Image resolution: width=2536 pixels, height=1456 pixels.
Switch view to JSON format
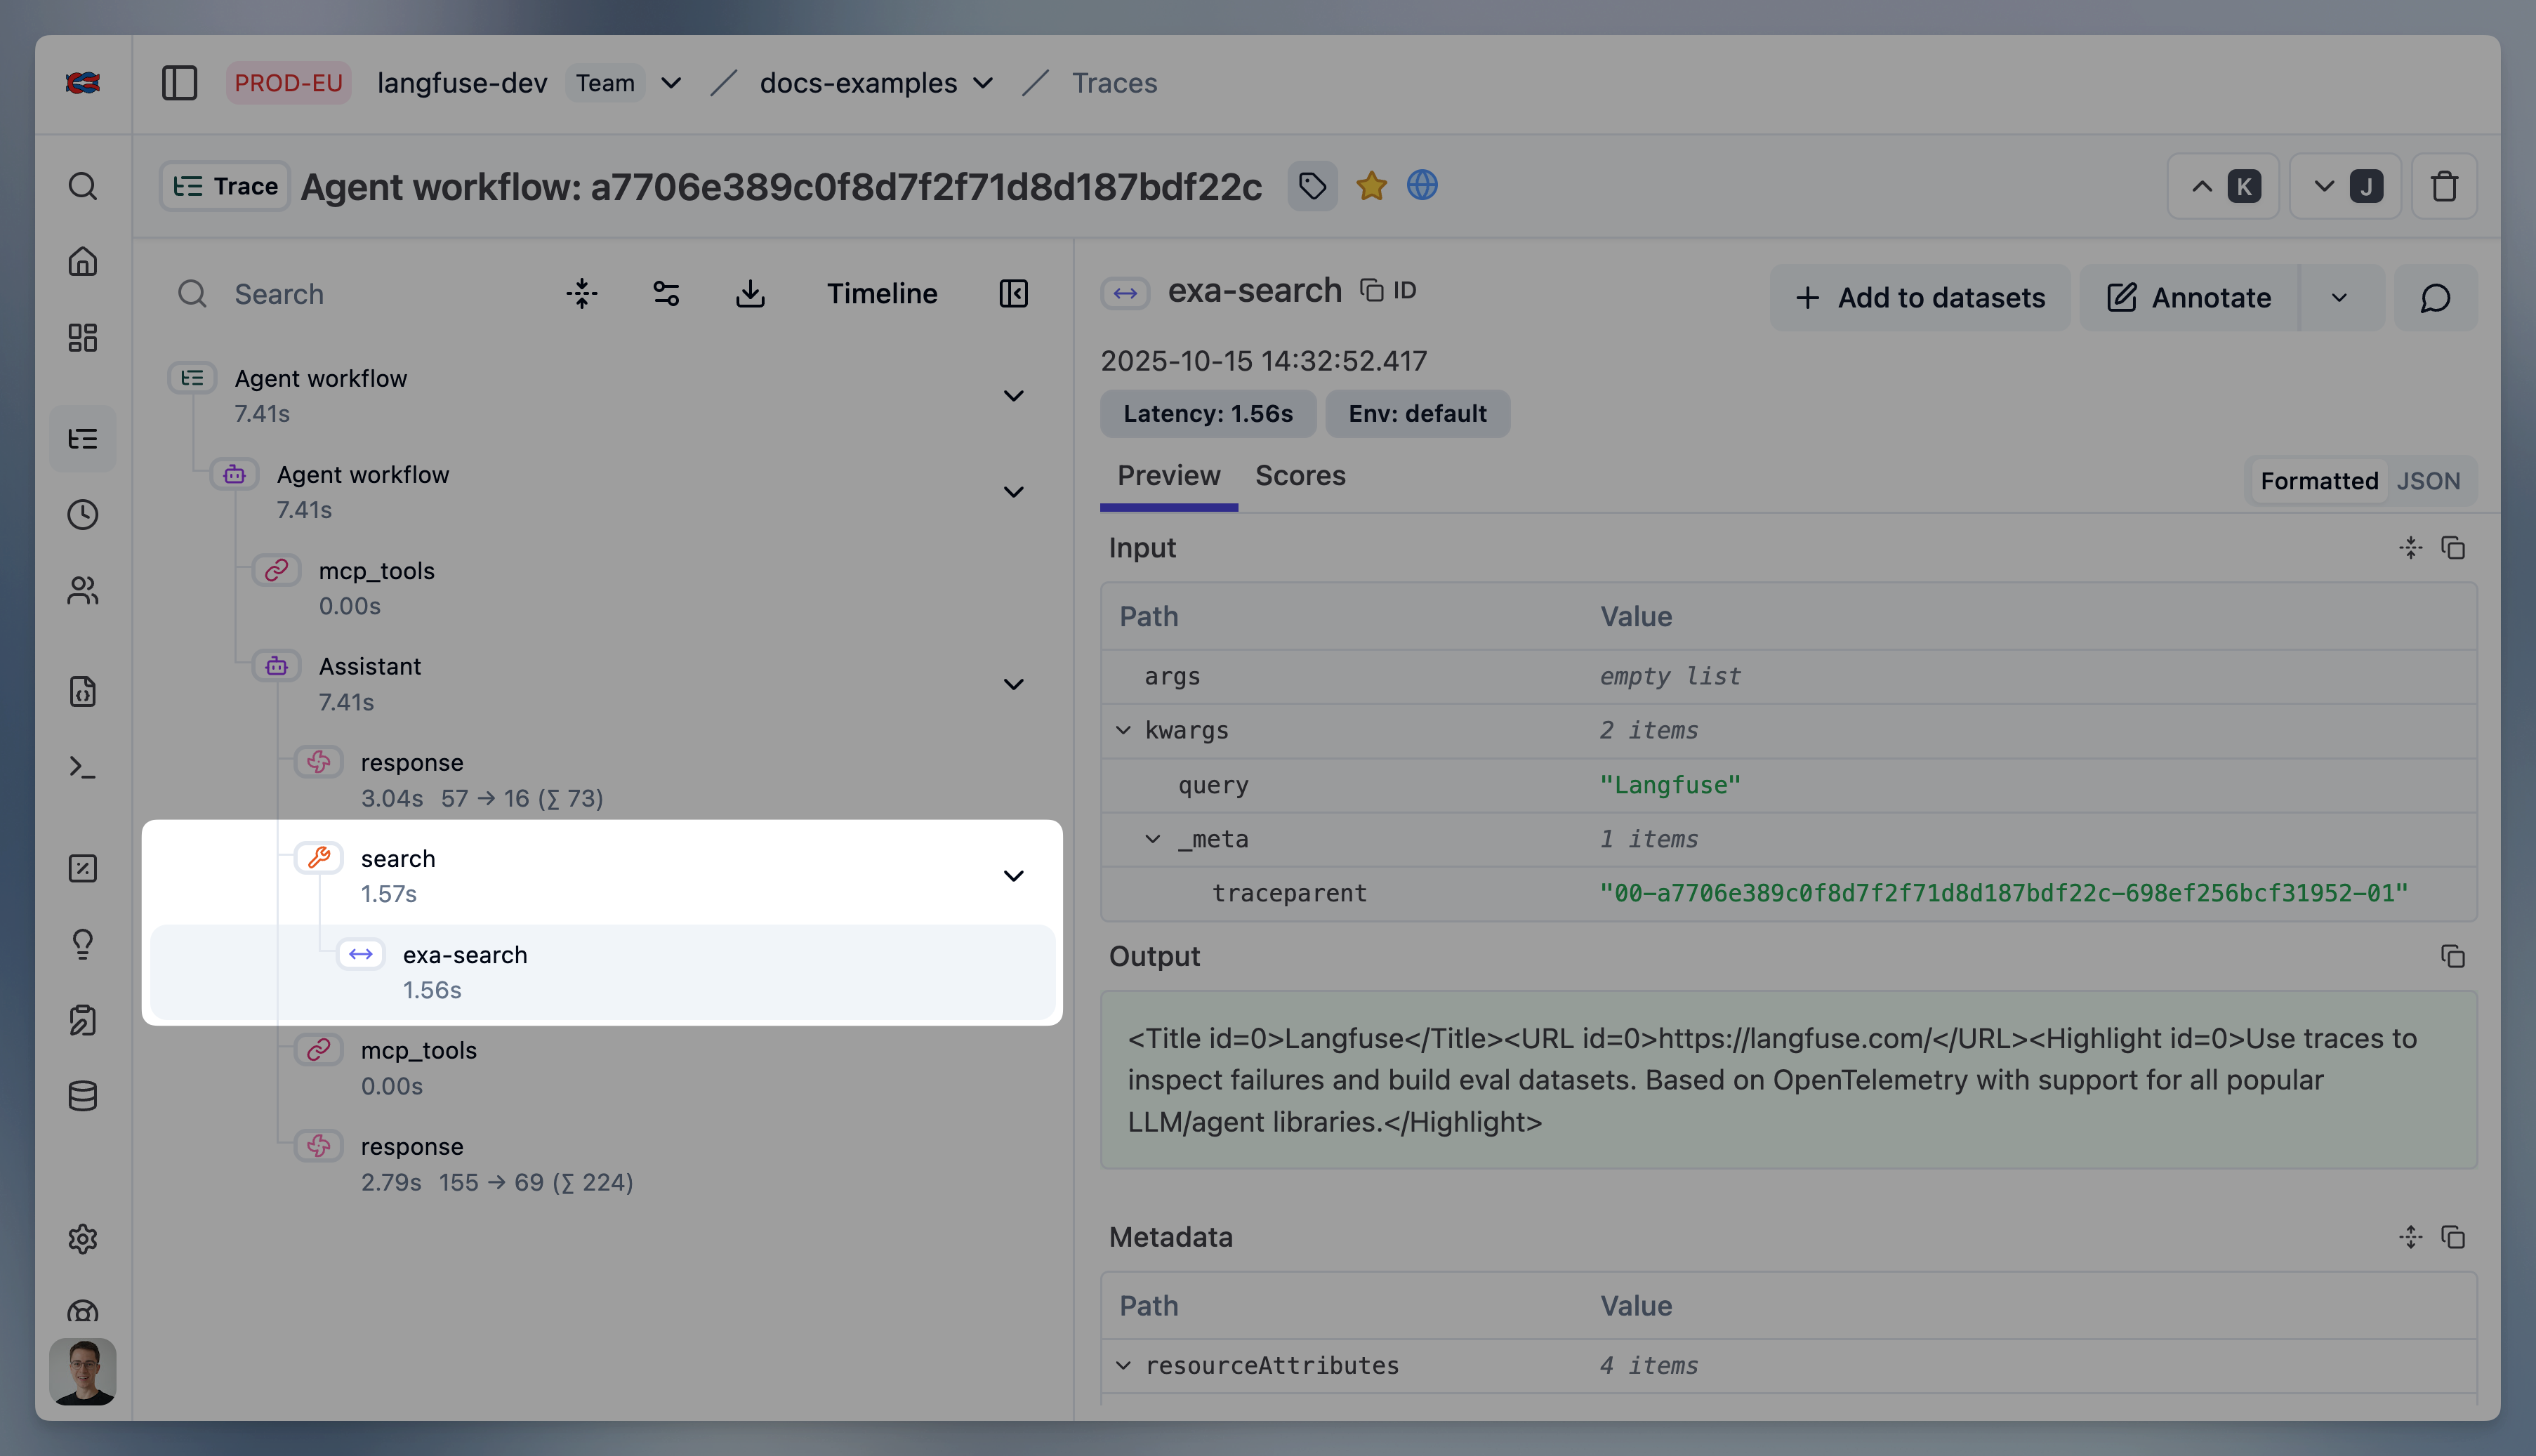(2428, 481)
